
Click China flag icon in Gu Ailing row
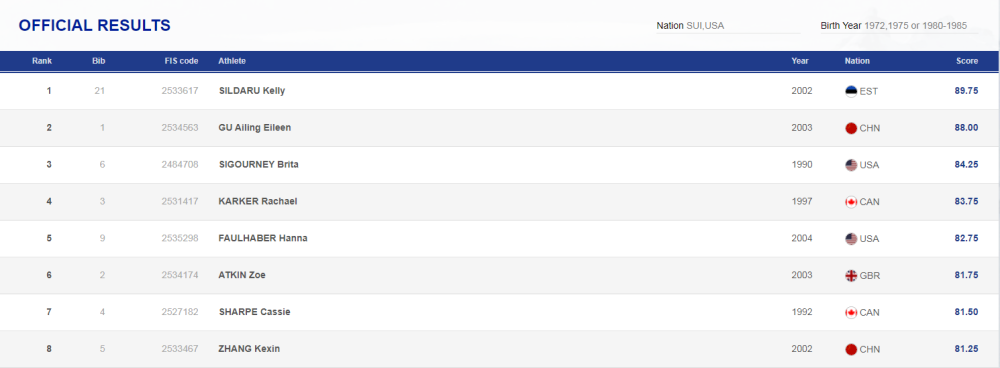click(x=851, y=128)
